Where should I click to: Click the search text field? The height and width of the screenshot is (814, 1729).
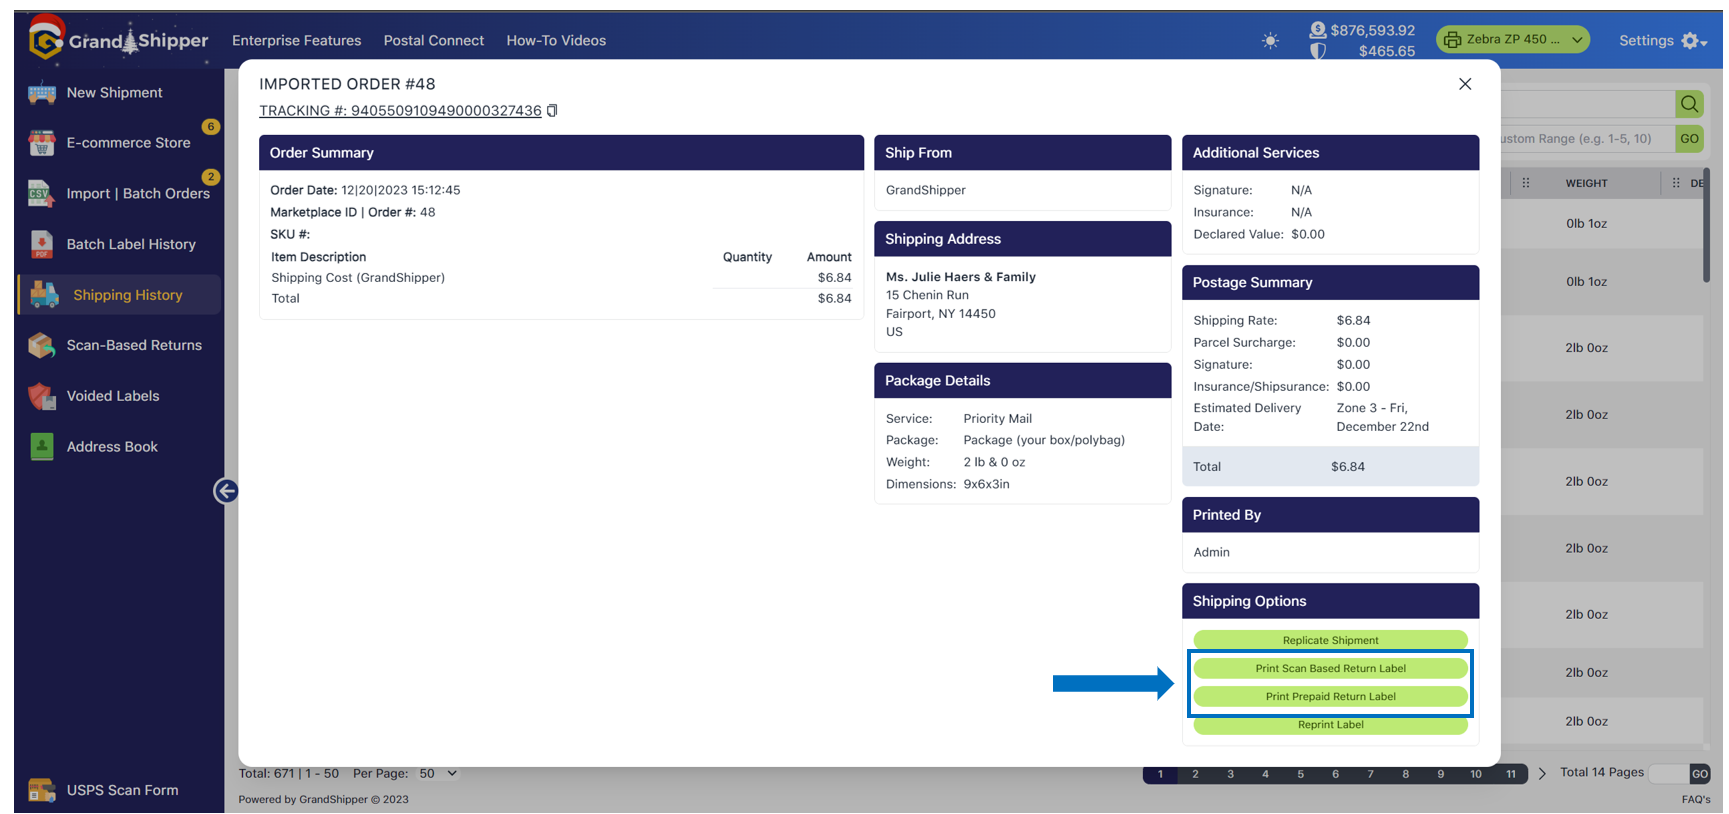coord(1588,104)
